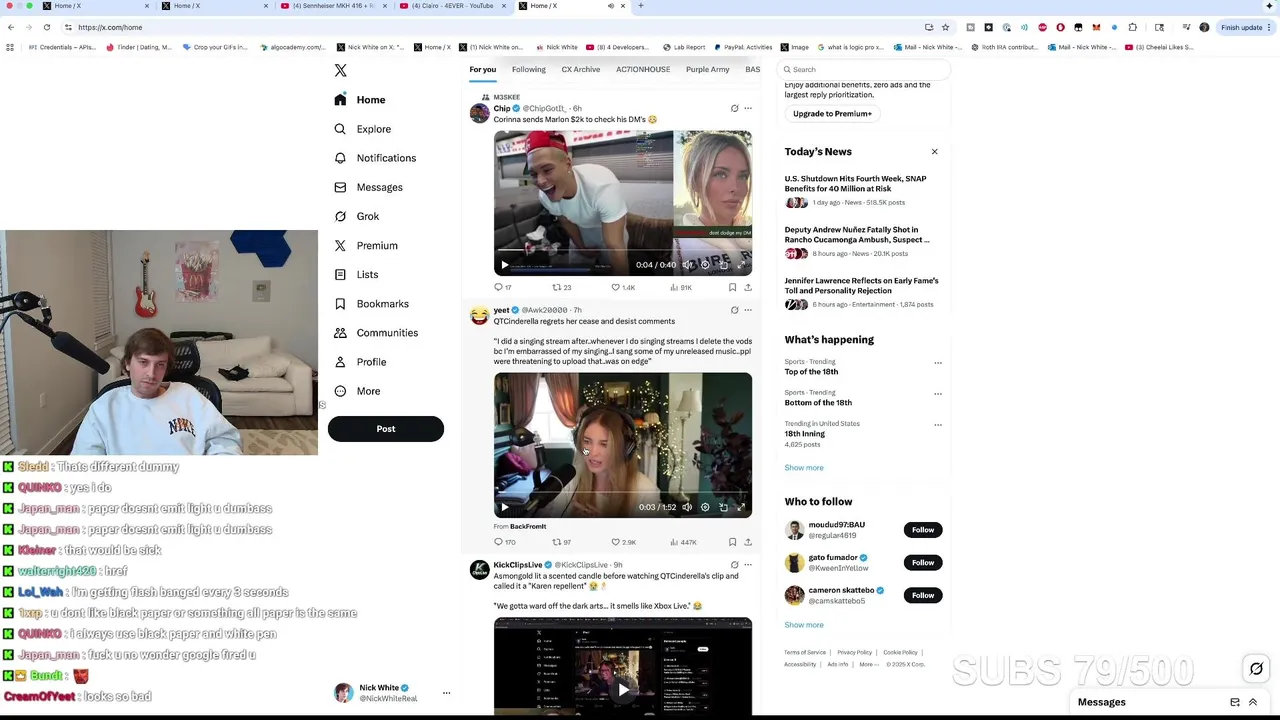
Task: Enter fullscreen on yeet's video
Action: [x=741, y=507]
